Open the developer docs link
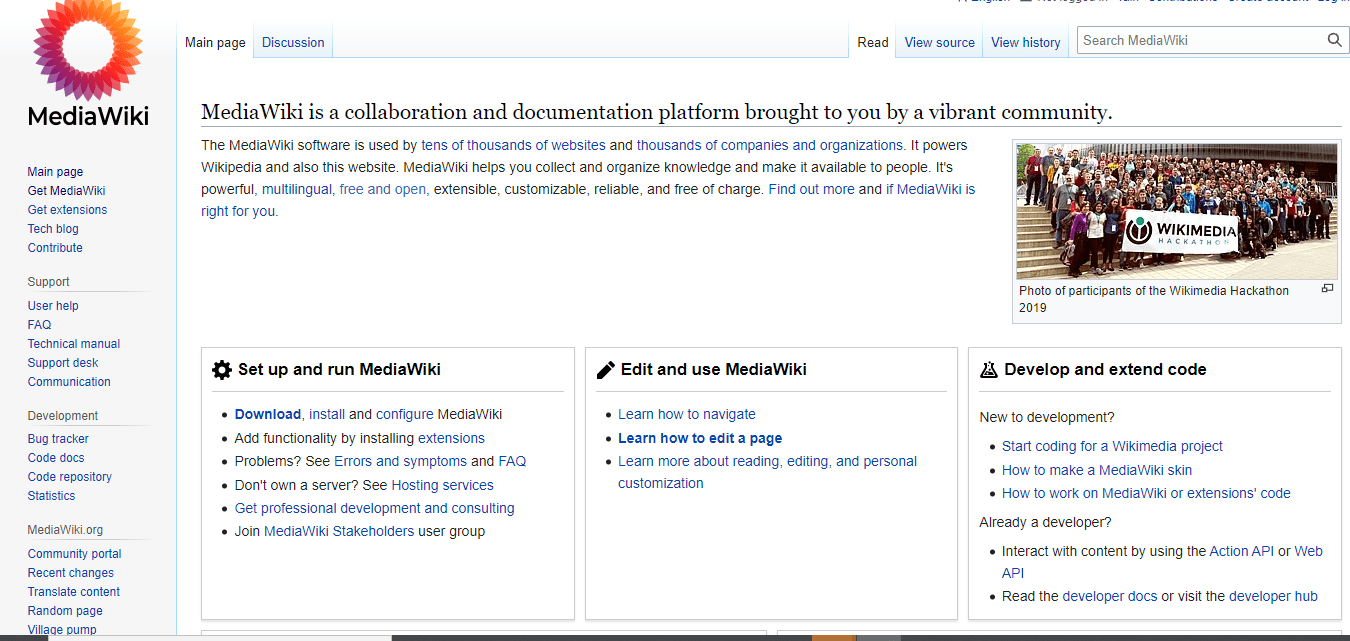The width and height of the screenshot is (1350, 641). click(x=1110, y=596)
